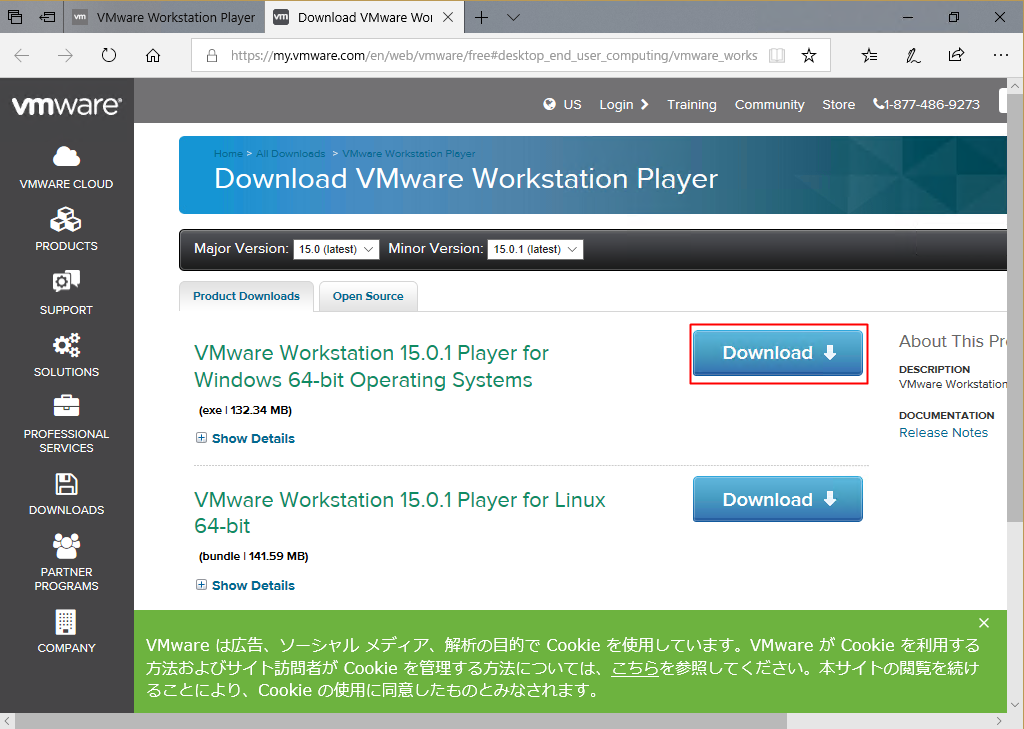Set these tabs aside icon
The width and height of the screenshot is (1024, 729).
click(x=47, y=17)
